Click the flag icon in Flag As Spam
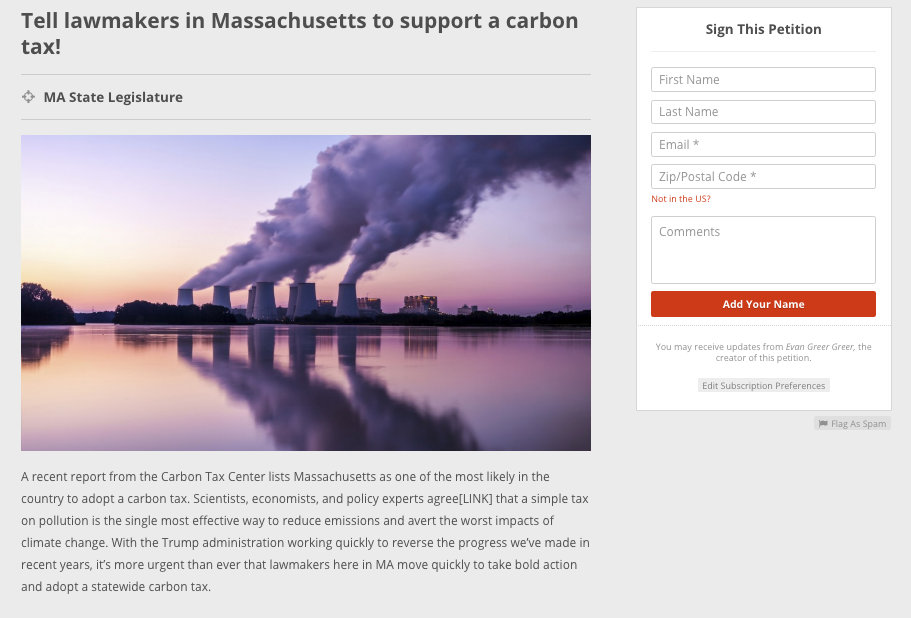Viewport: 911px width, 618px height. [823, 424]
